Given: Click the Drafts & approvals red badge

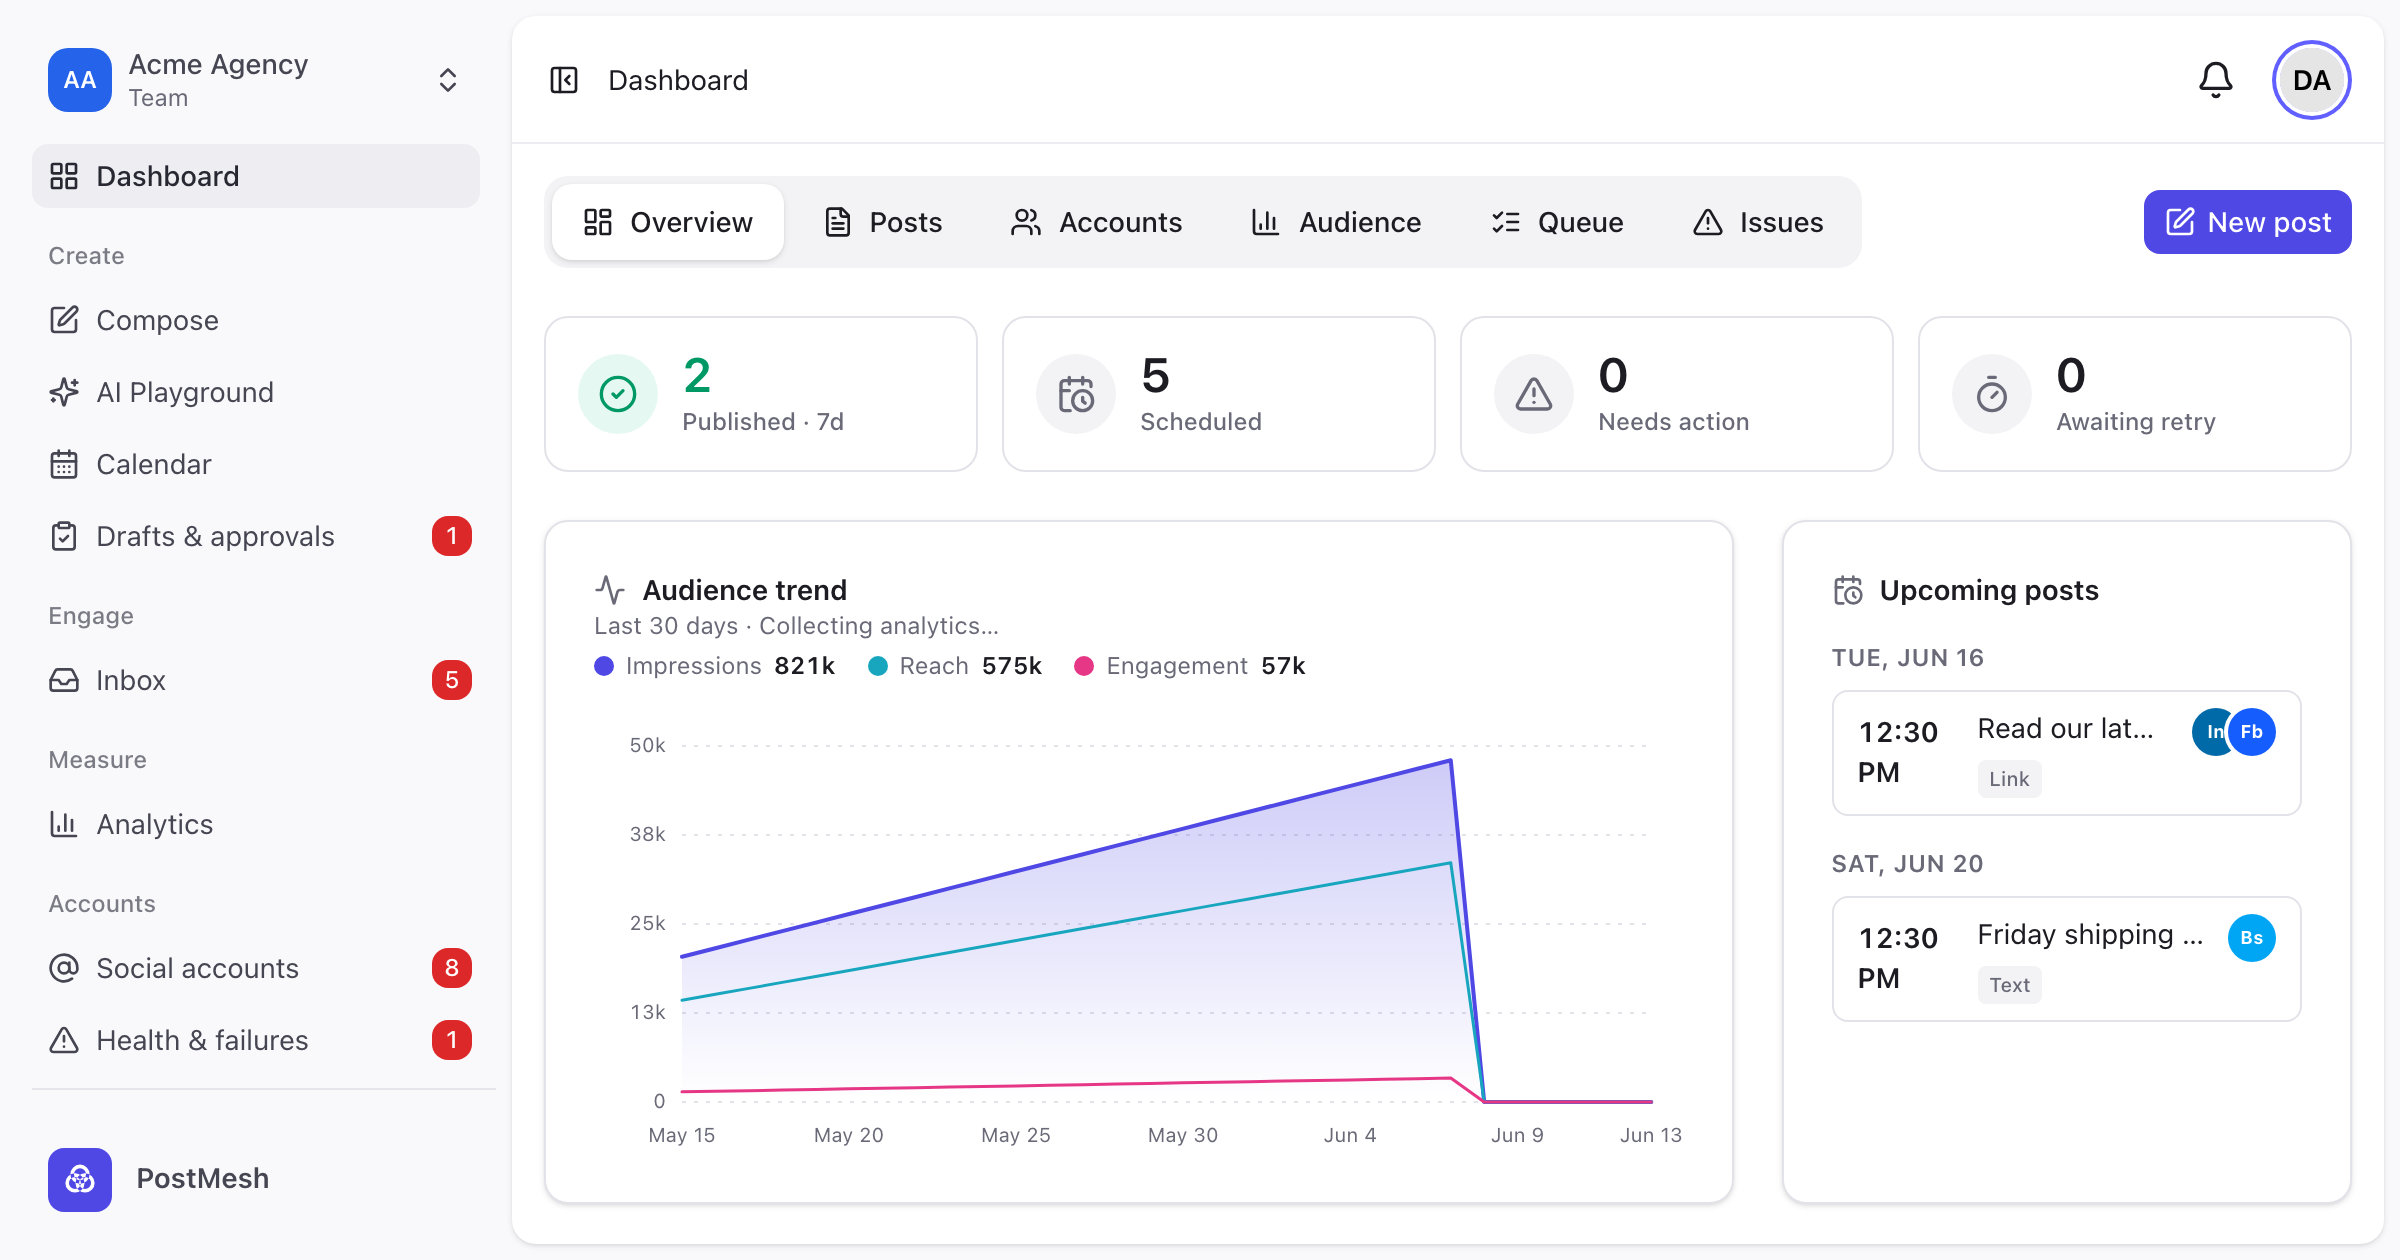Looking at the screenshot, I should [452, 536].
